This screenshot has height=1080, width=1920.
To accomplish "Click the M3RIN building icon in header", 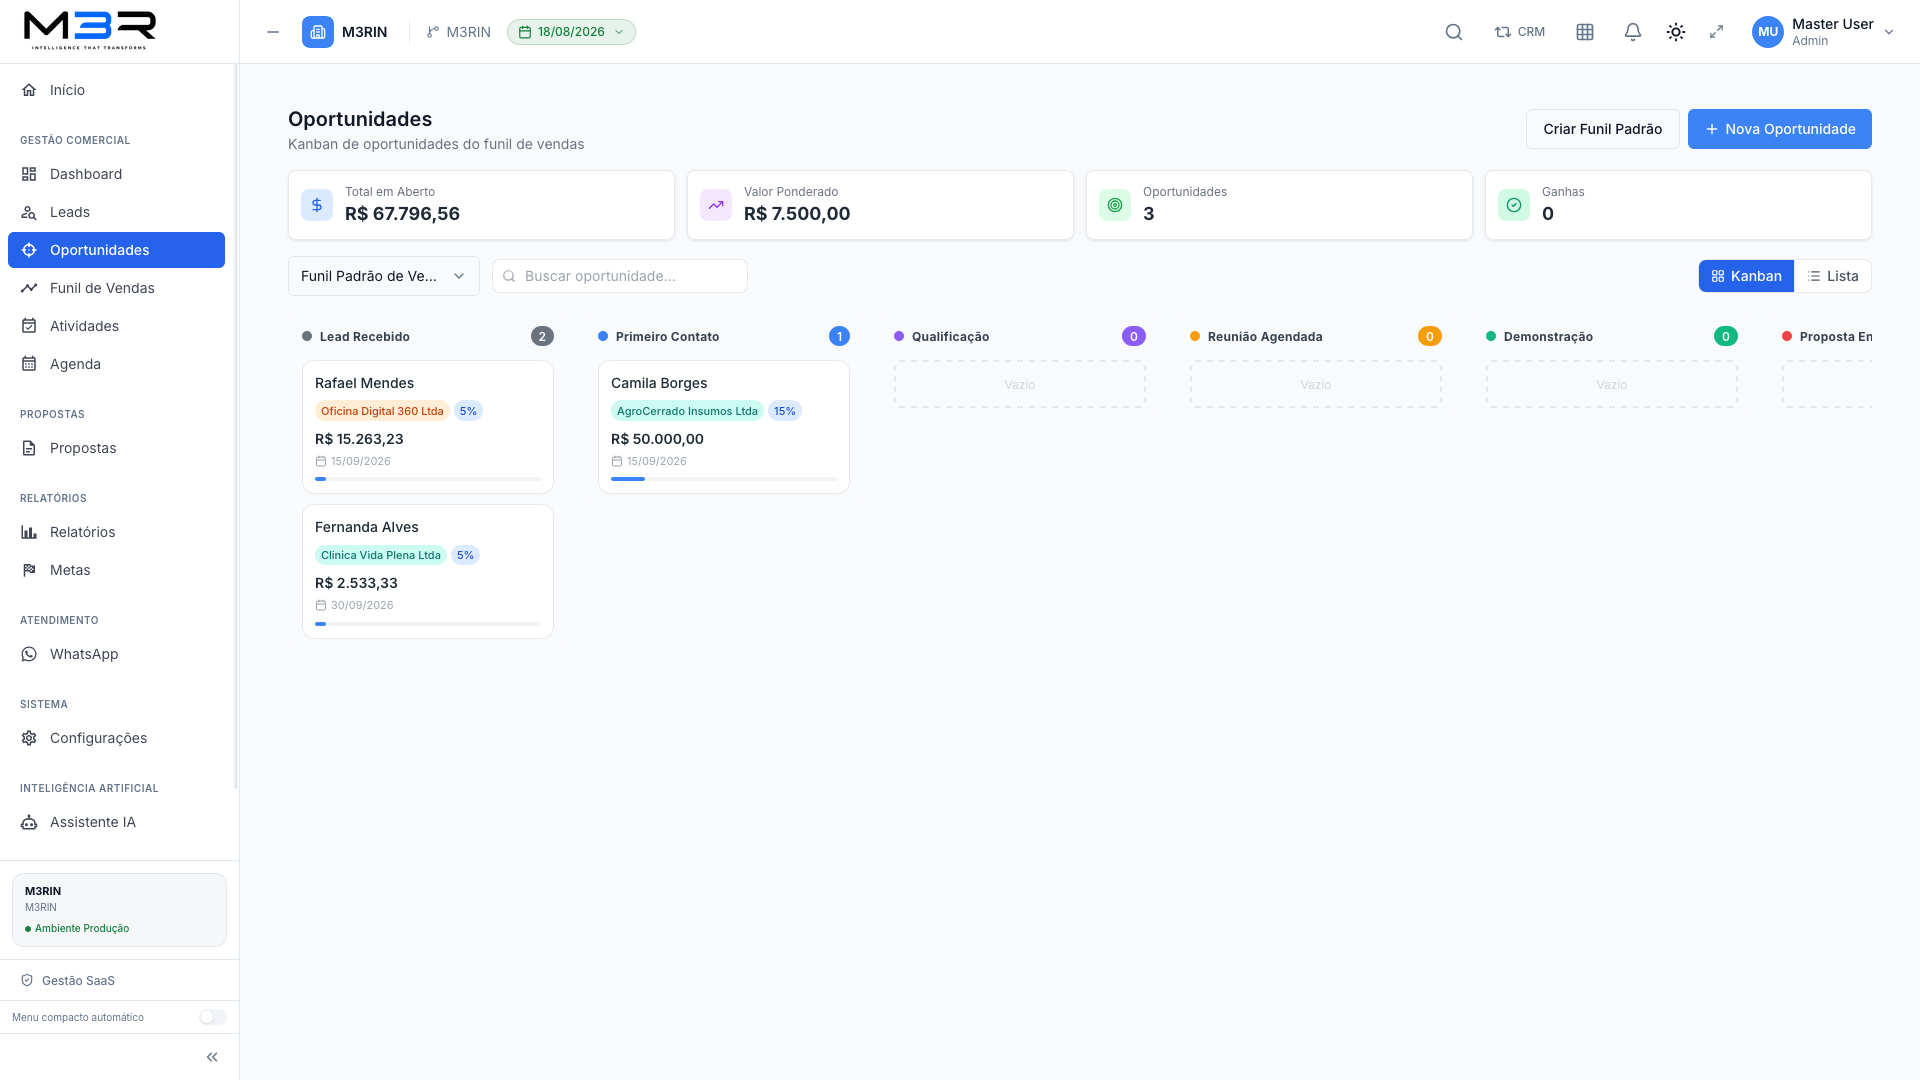I will 318,32.
